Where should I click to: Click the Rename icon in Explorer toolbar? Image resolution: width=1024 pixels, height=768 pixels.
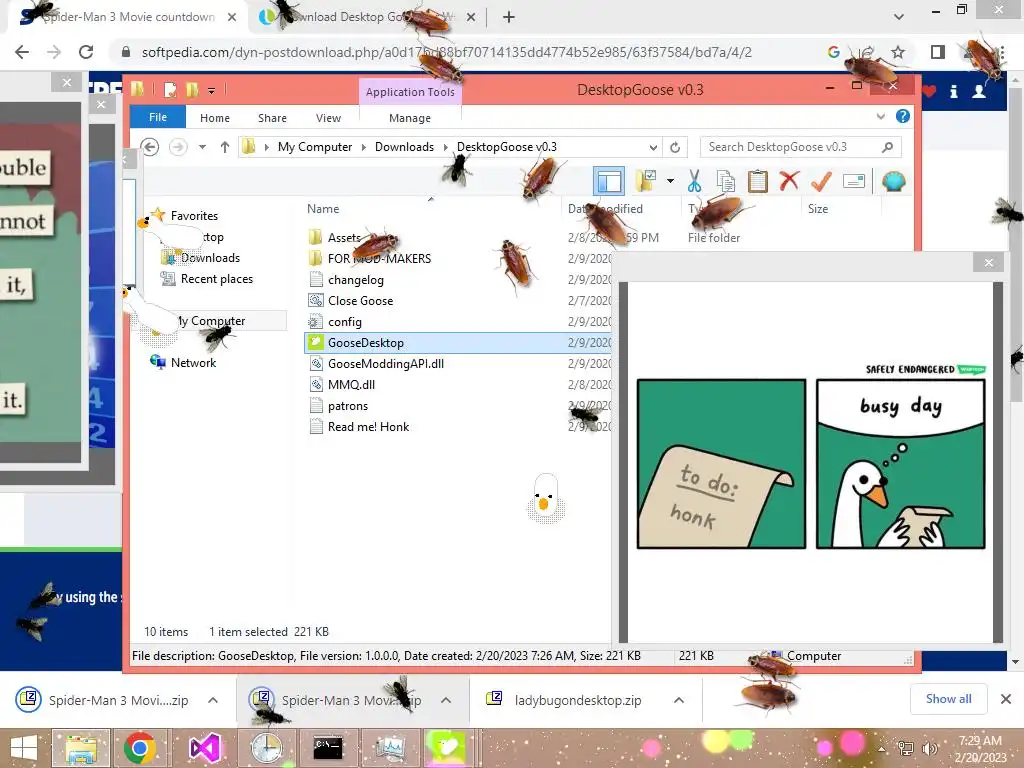[x=854, y=181]
